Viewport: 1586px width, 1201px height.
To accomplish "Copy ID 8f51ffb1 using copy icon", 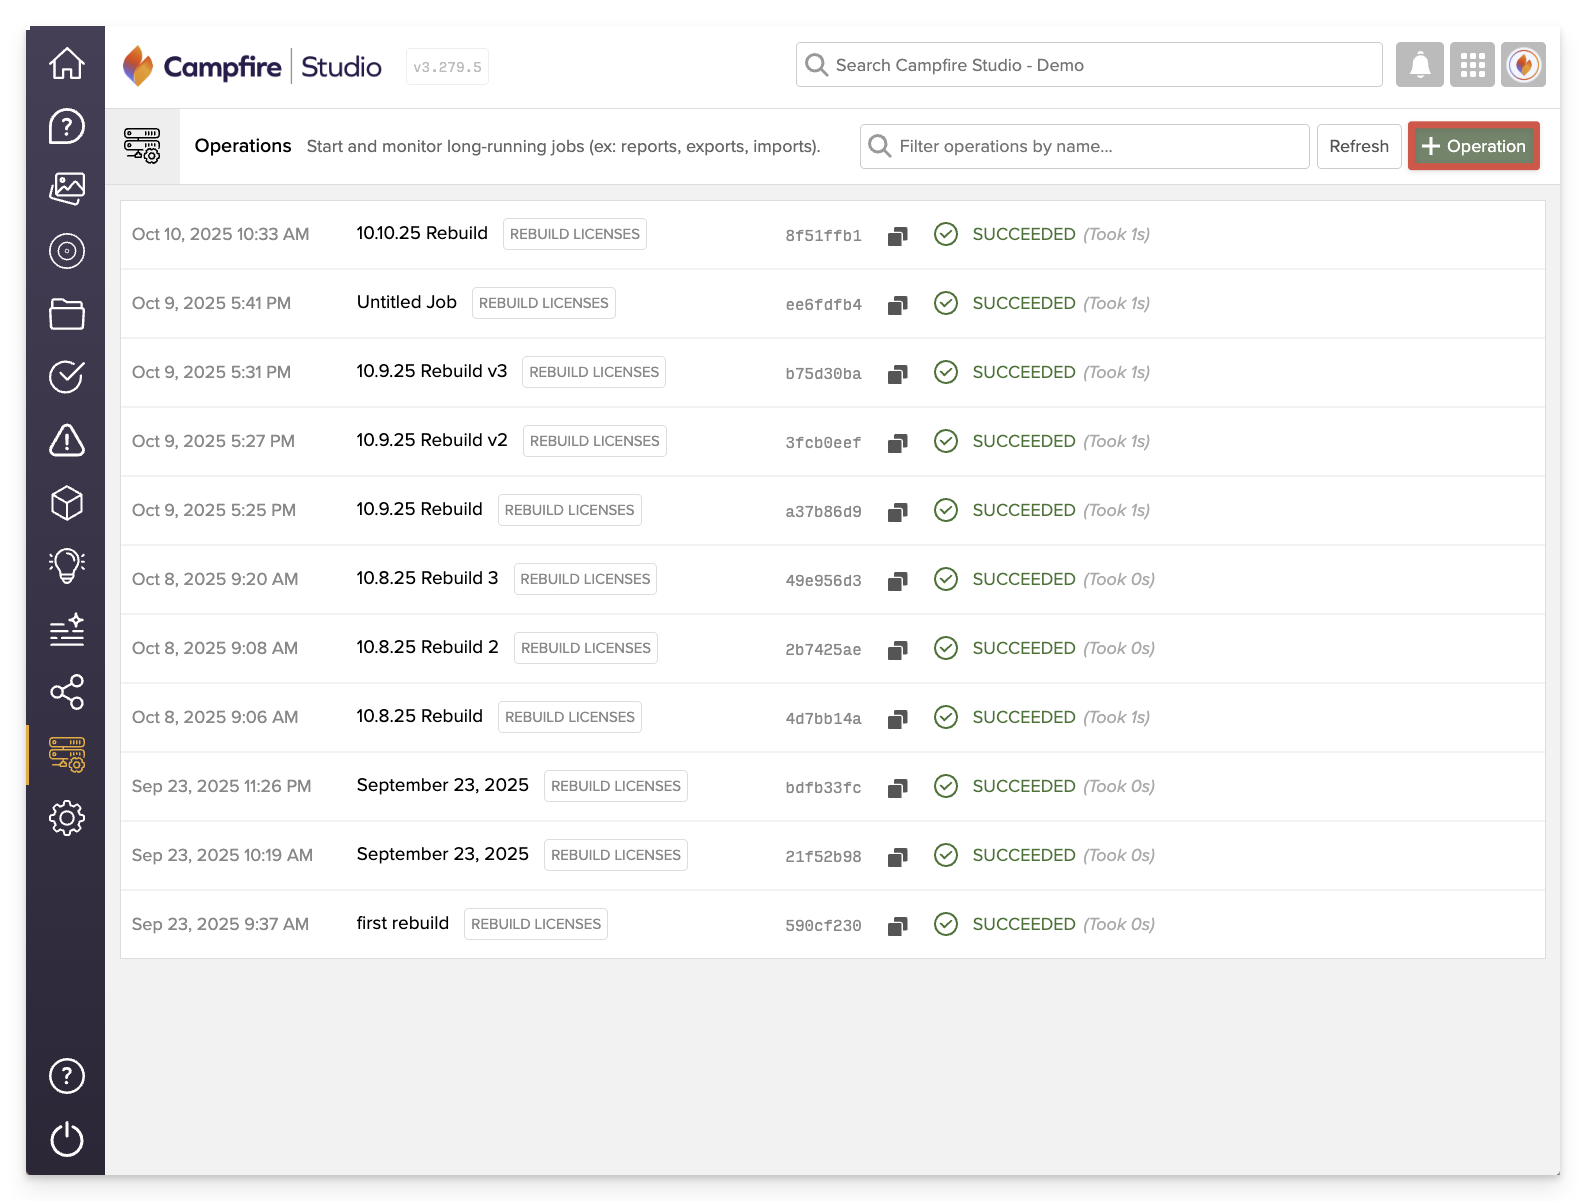I will 897,236.
